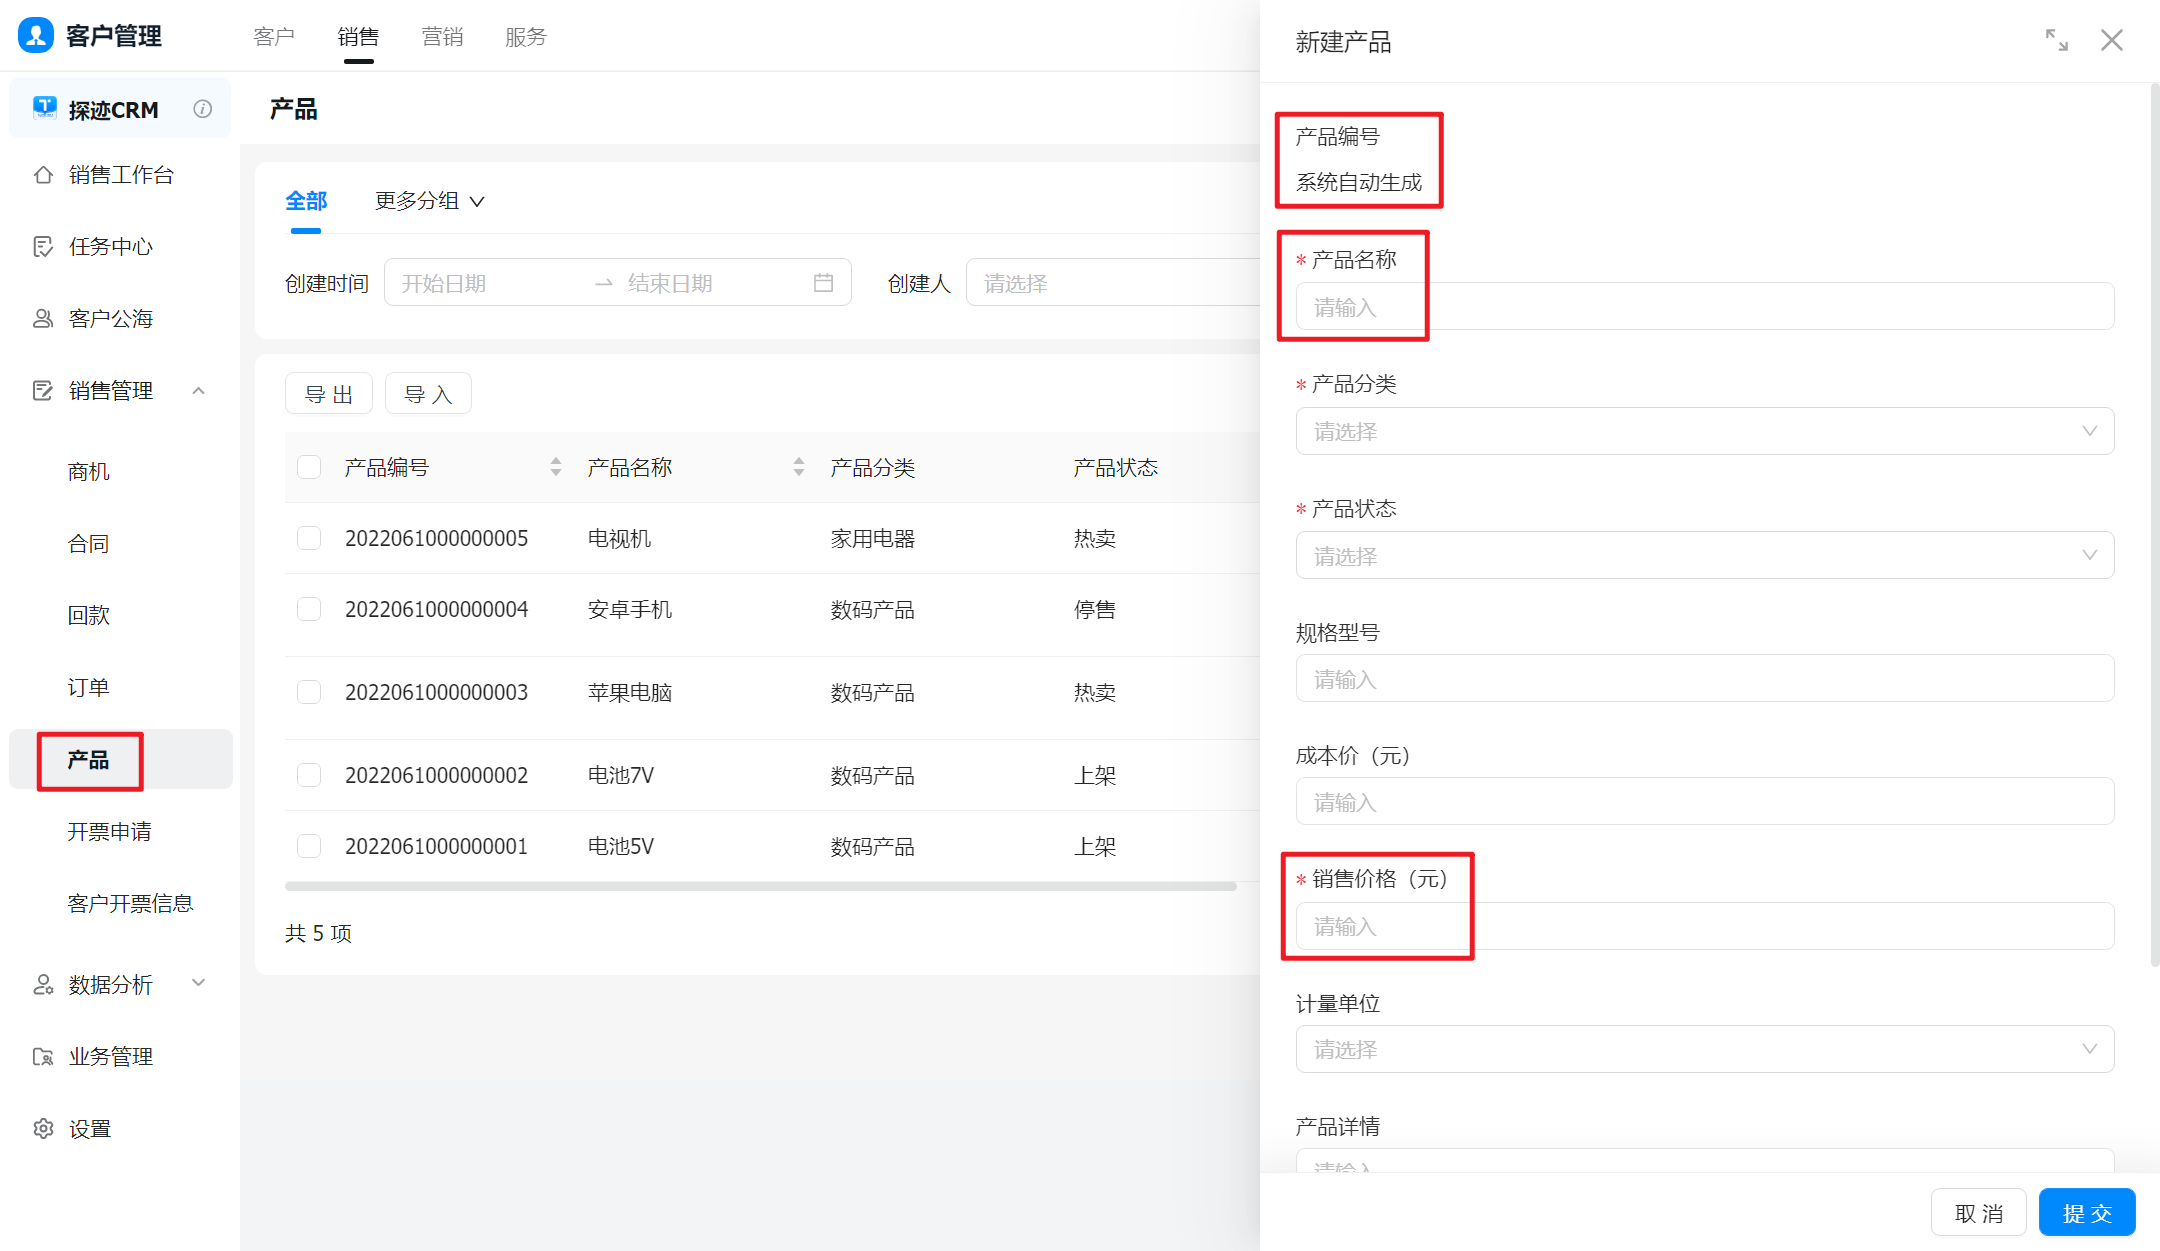Click the 任务中心 task icon
2160x1251 pixels.
click(x=43, y=247)
